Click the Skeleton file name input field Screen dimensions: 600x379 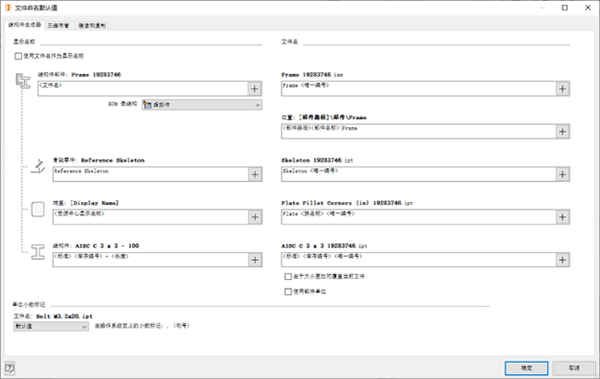click(x=418, y=174)
